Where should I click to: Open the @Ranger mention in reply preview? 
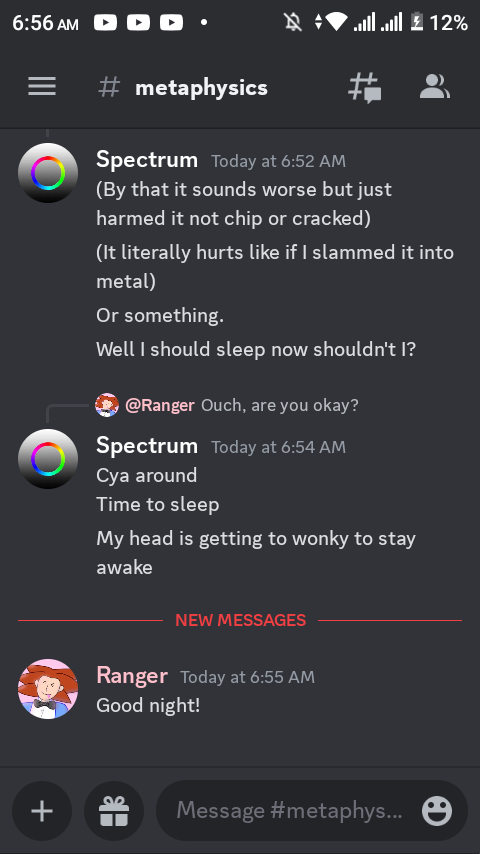tap(160, 405)
